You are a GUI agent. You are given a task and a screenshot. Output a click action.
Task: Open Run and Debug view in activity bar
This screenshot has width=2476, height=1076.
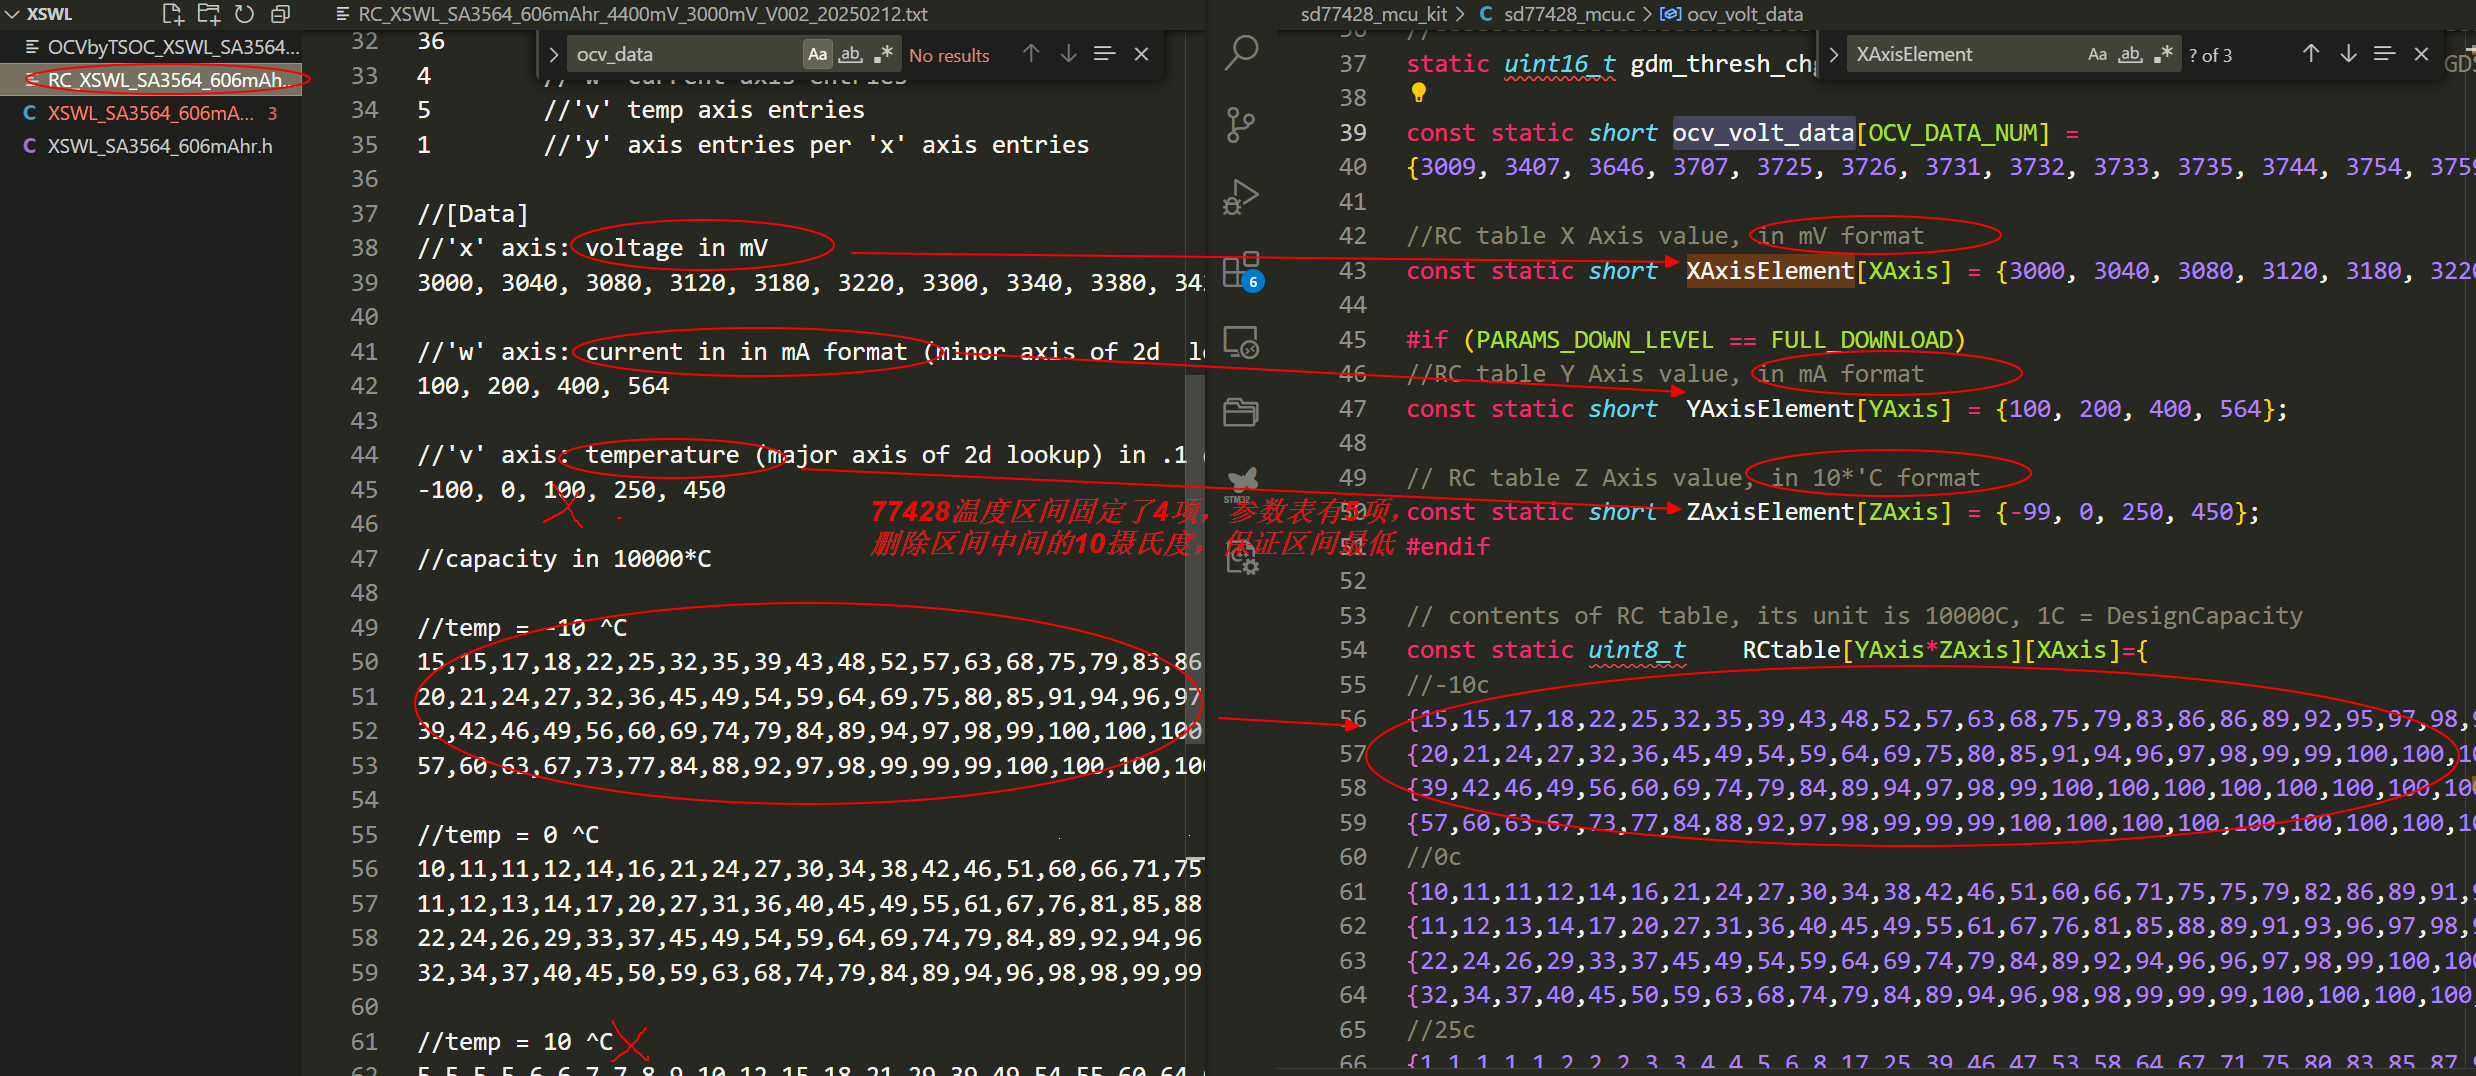[x=1241, y=197]
